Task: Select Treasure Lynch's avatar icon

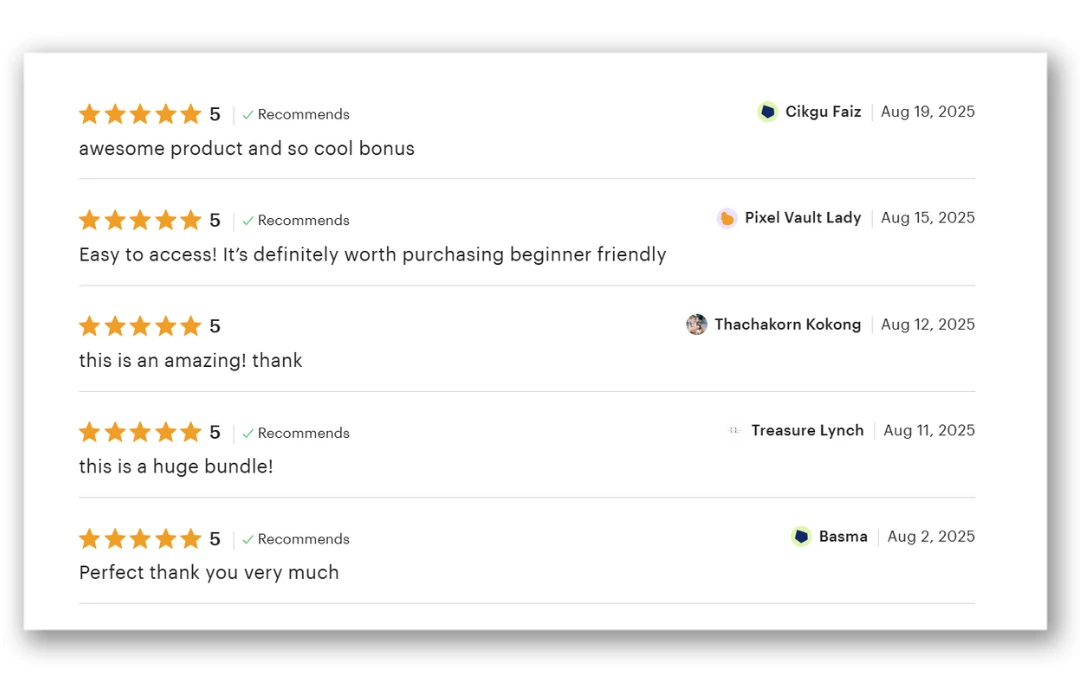Action: click(733, 430)
